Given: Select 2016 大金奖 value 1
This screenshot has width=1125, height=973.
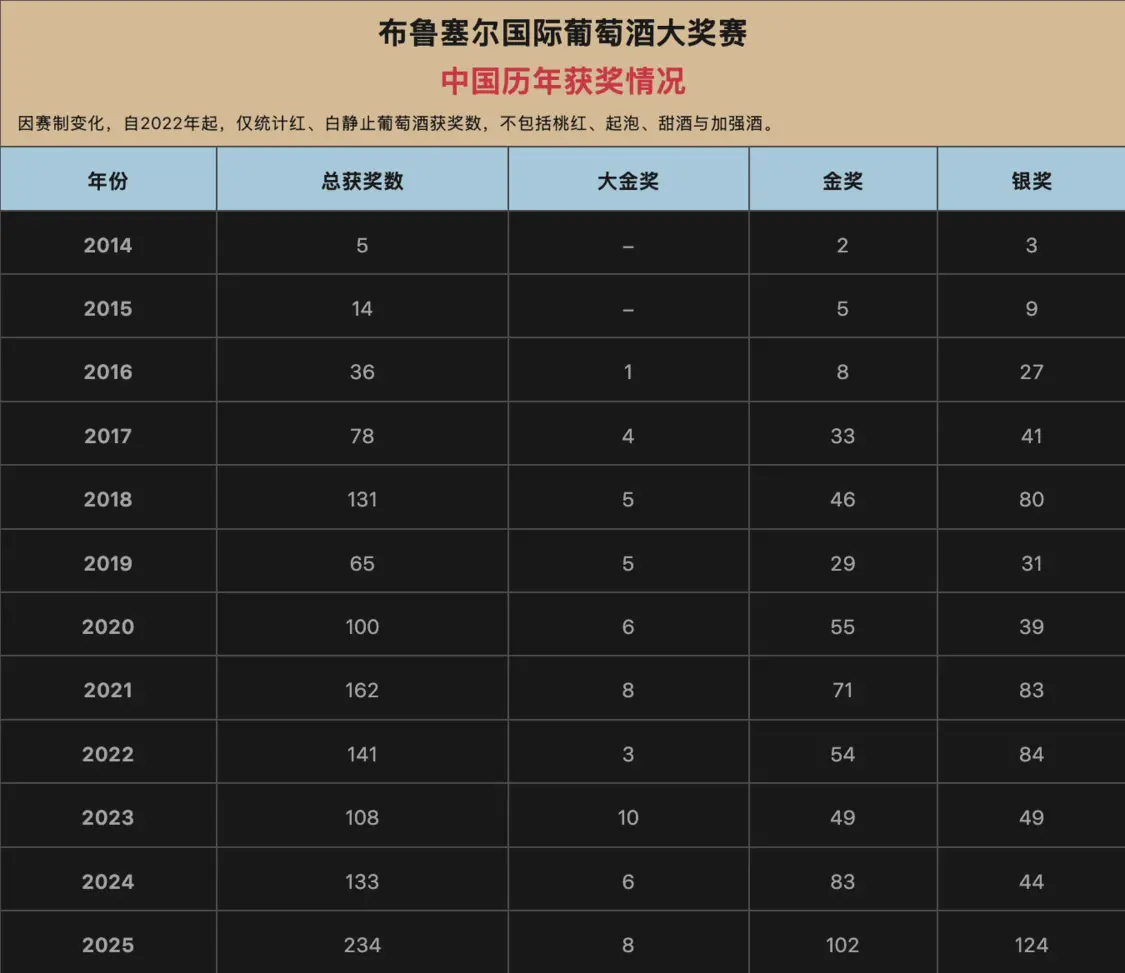Looking at the screenshot, I should [628, 372].
